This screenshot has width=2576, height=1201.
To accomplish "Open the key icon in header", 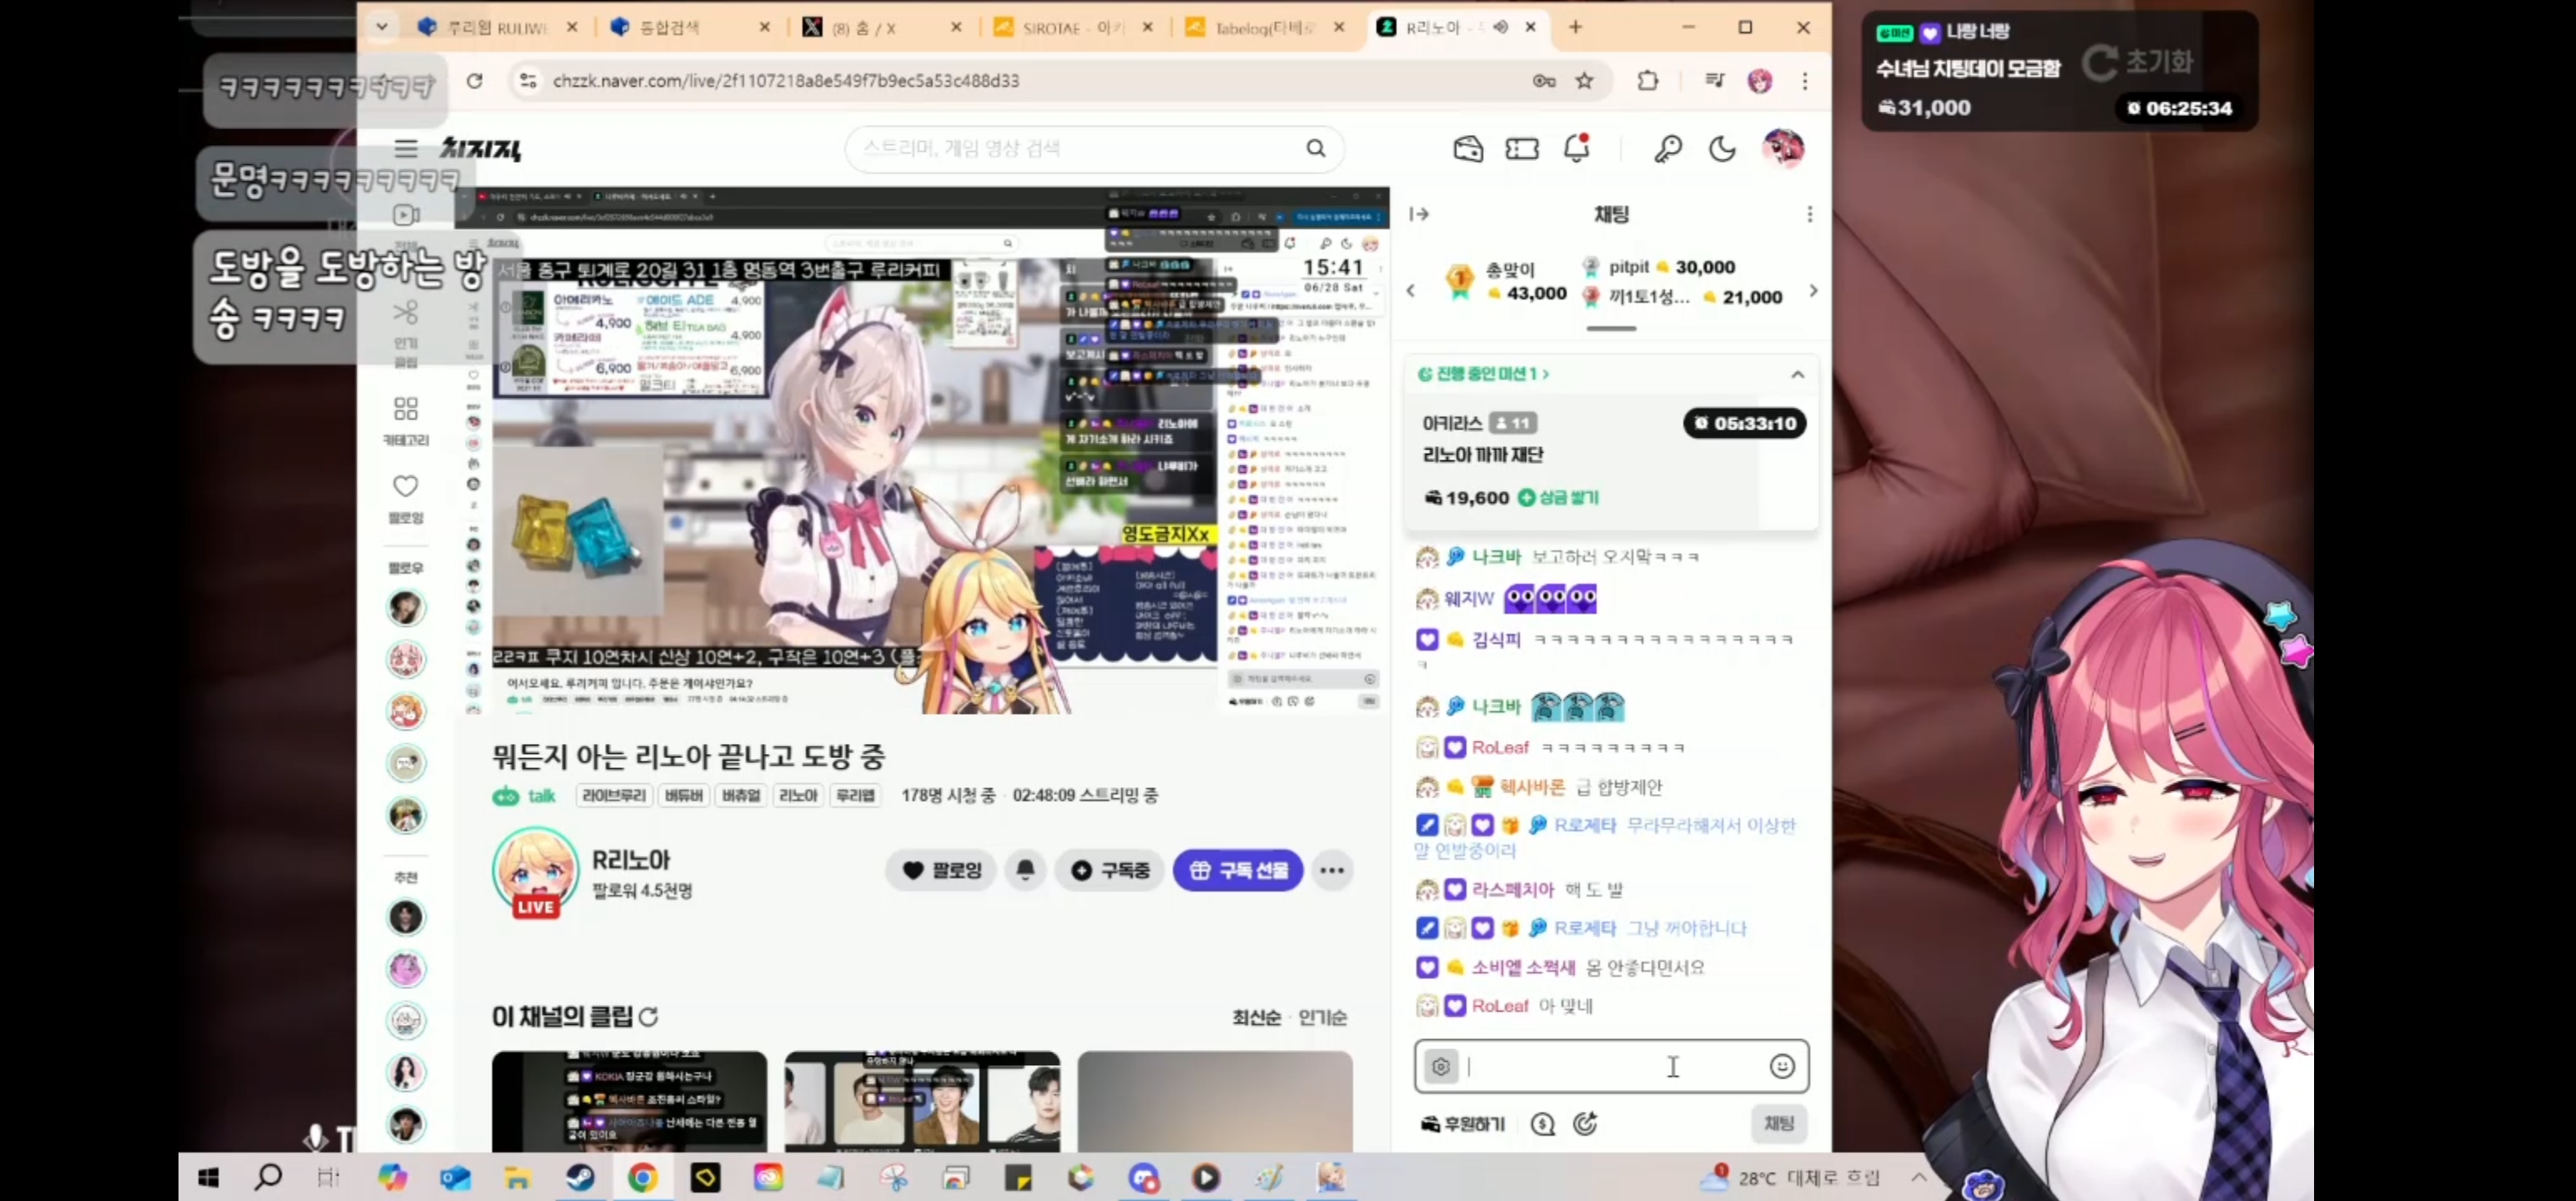I will (x=1667, y=149).
